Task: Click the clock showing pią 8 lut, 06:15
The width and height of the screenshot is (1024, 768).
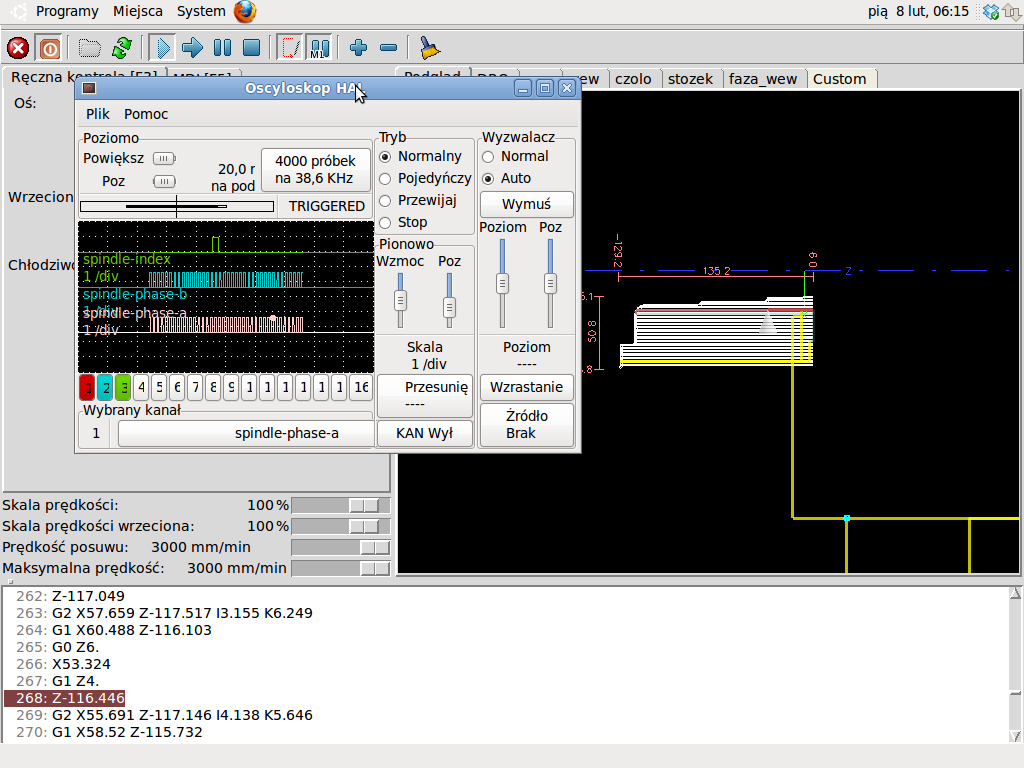Action: click(x=918, y=11)
